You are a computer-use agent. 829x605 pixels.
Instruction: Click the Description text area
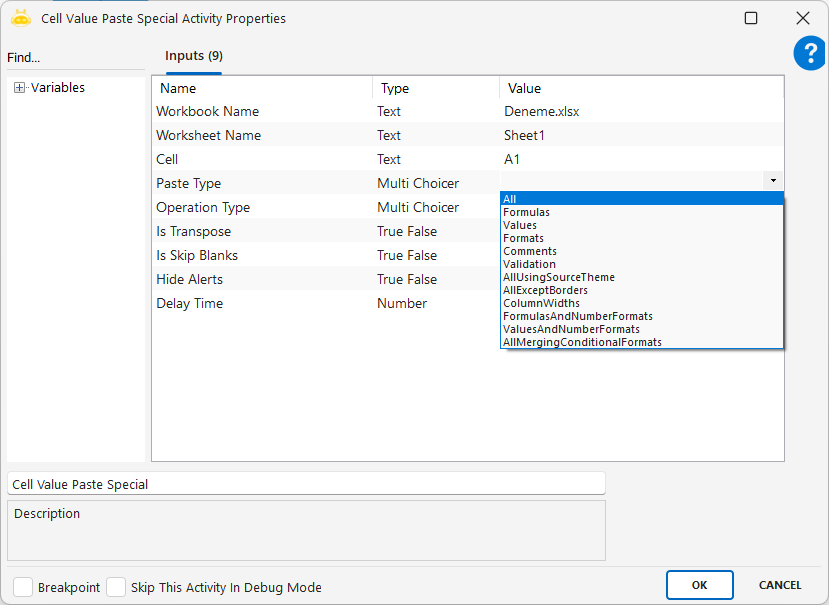pyautogui.click(x=306, y=530)
